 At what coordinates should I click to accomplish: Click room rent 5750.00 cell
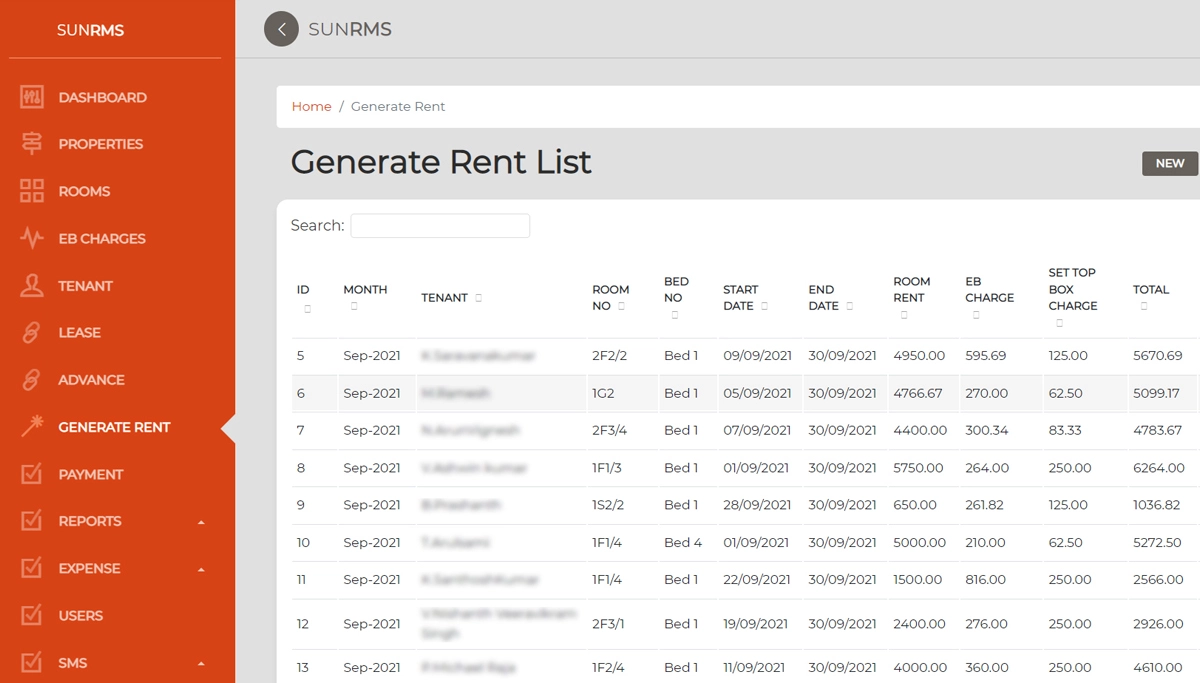(x=918, y=468)
